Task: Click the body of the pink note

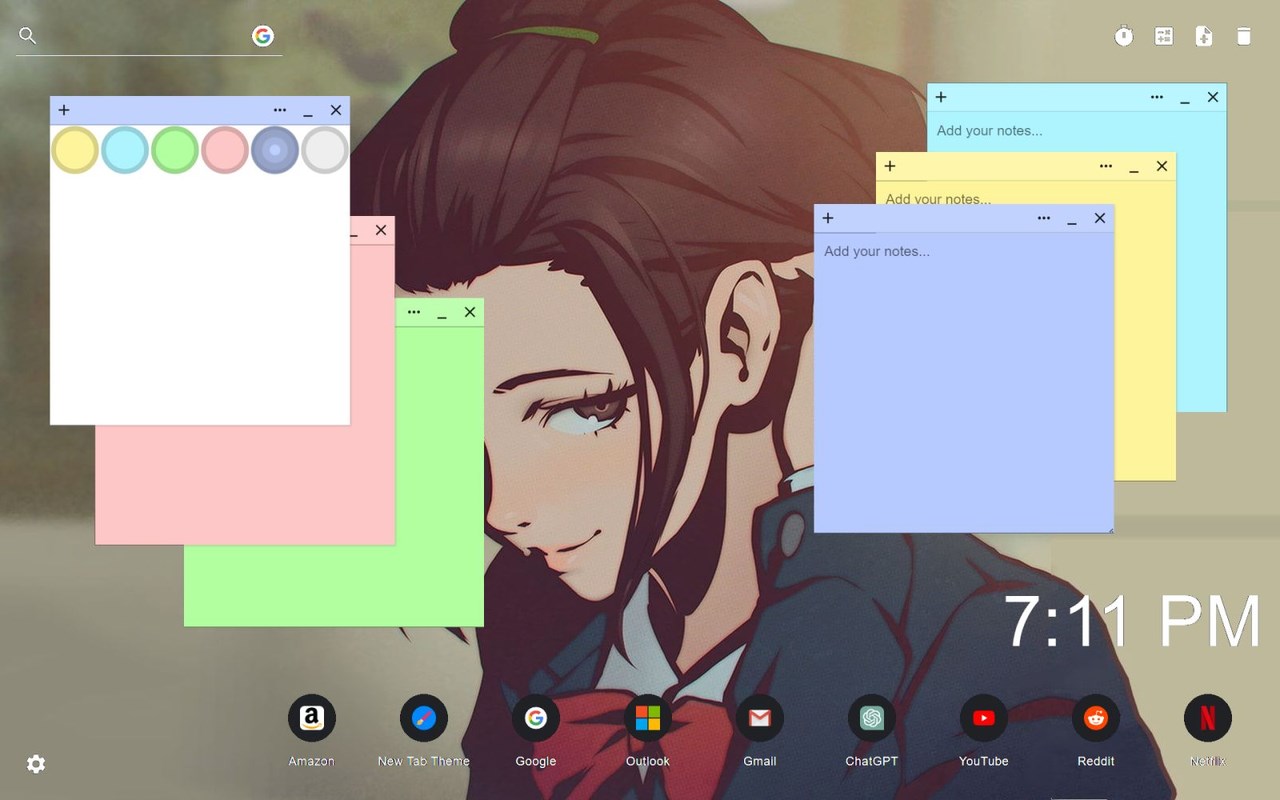Action: point(245,485)
